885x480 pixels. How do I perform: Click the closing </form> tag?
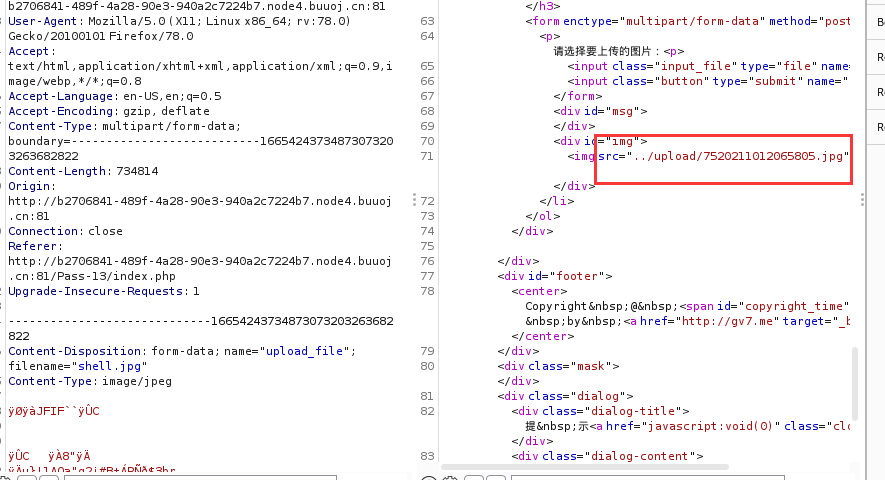tap(578, 96)
